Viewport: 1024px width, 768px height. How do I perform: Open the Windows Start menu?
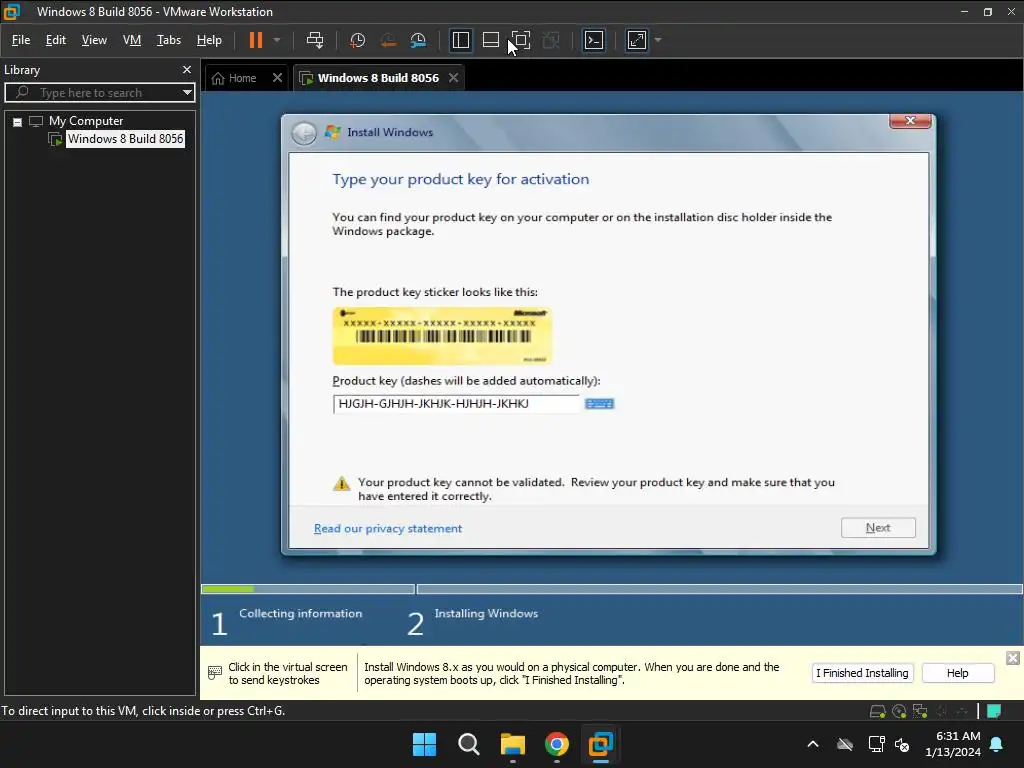[x=424, y=744]
